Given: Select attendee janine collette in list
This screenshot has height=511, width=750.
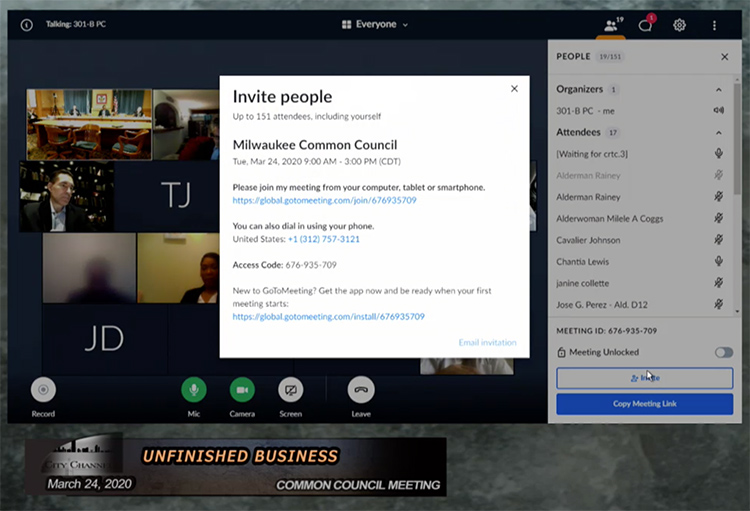Looking at the screenshot, I should click(582, 283).
